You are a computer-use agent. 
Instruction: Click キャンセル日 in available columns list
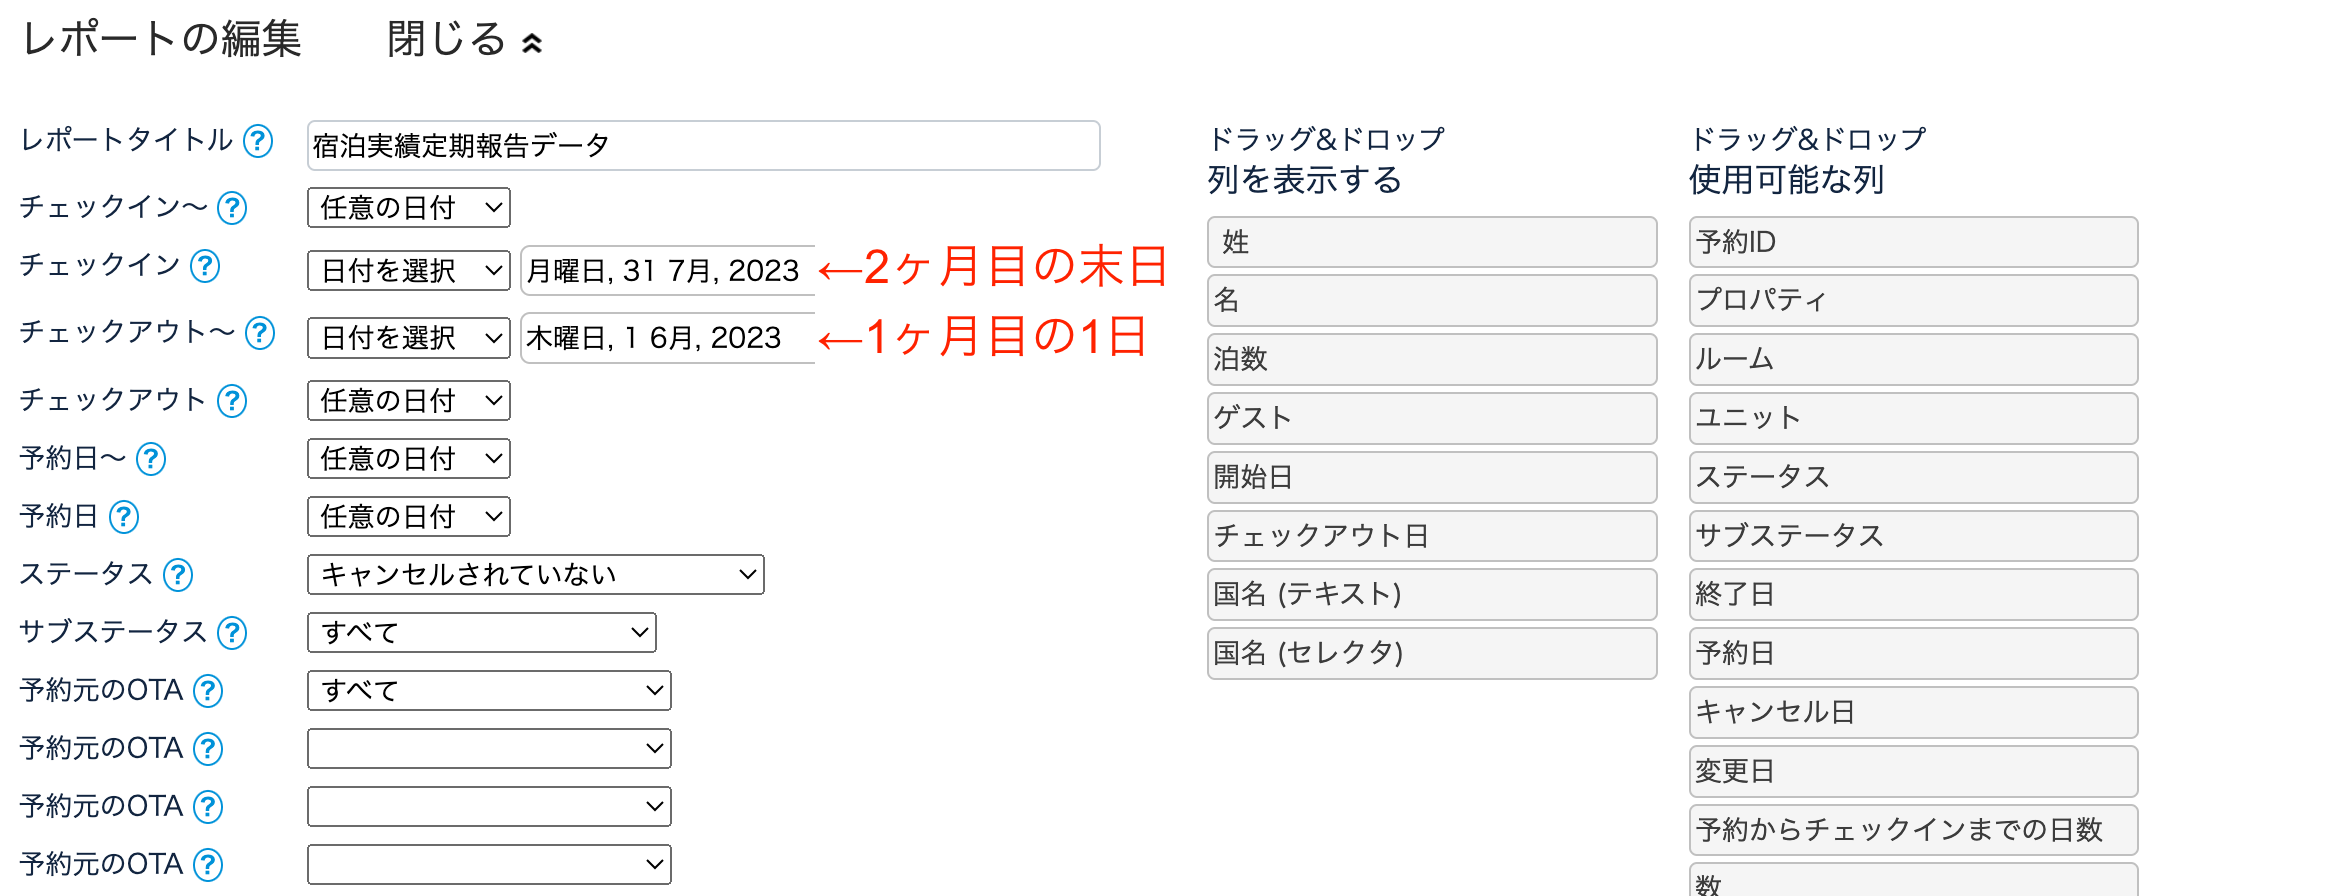pyautogui.click(x=1912, y=712)
